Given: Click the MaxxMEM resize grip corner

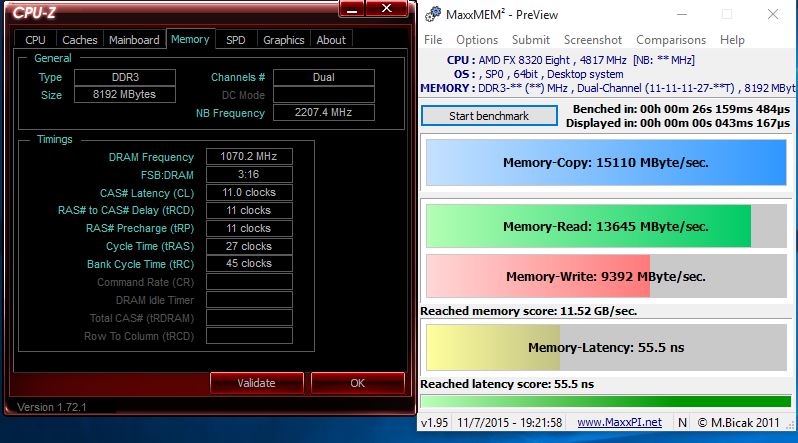Looking at the screenshot, I should tap(790, 425).
